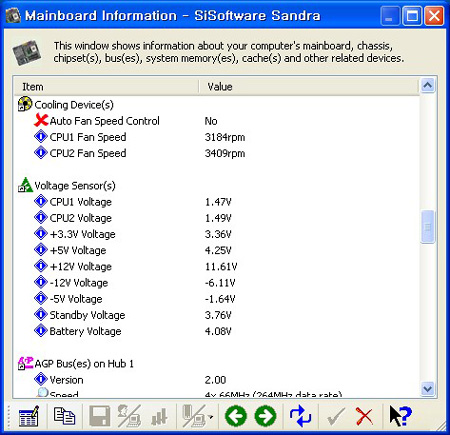Open the options table icon in the toolbar
This screenshot has height=435, width=450.
pos(29,416)
